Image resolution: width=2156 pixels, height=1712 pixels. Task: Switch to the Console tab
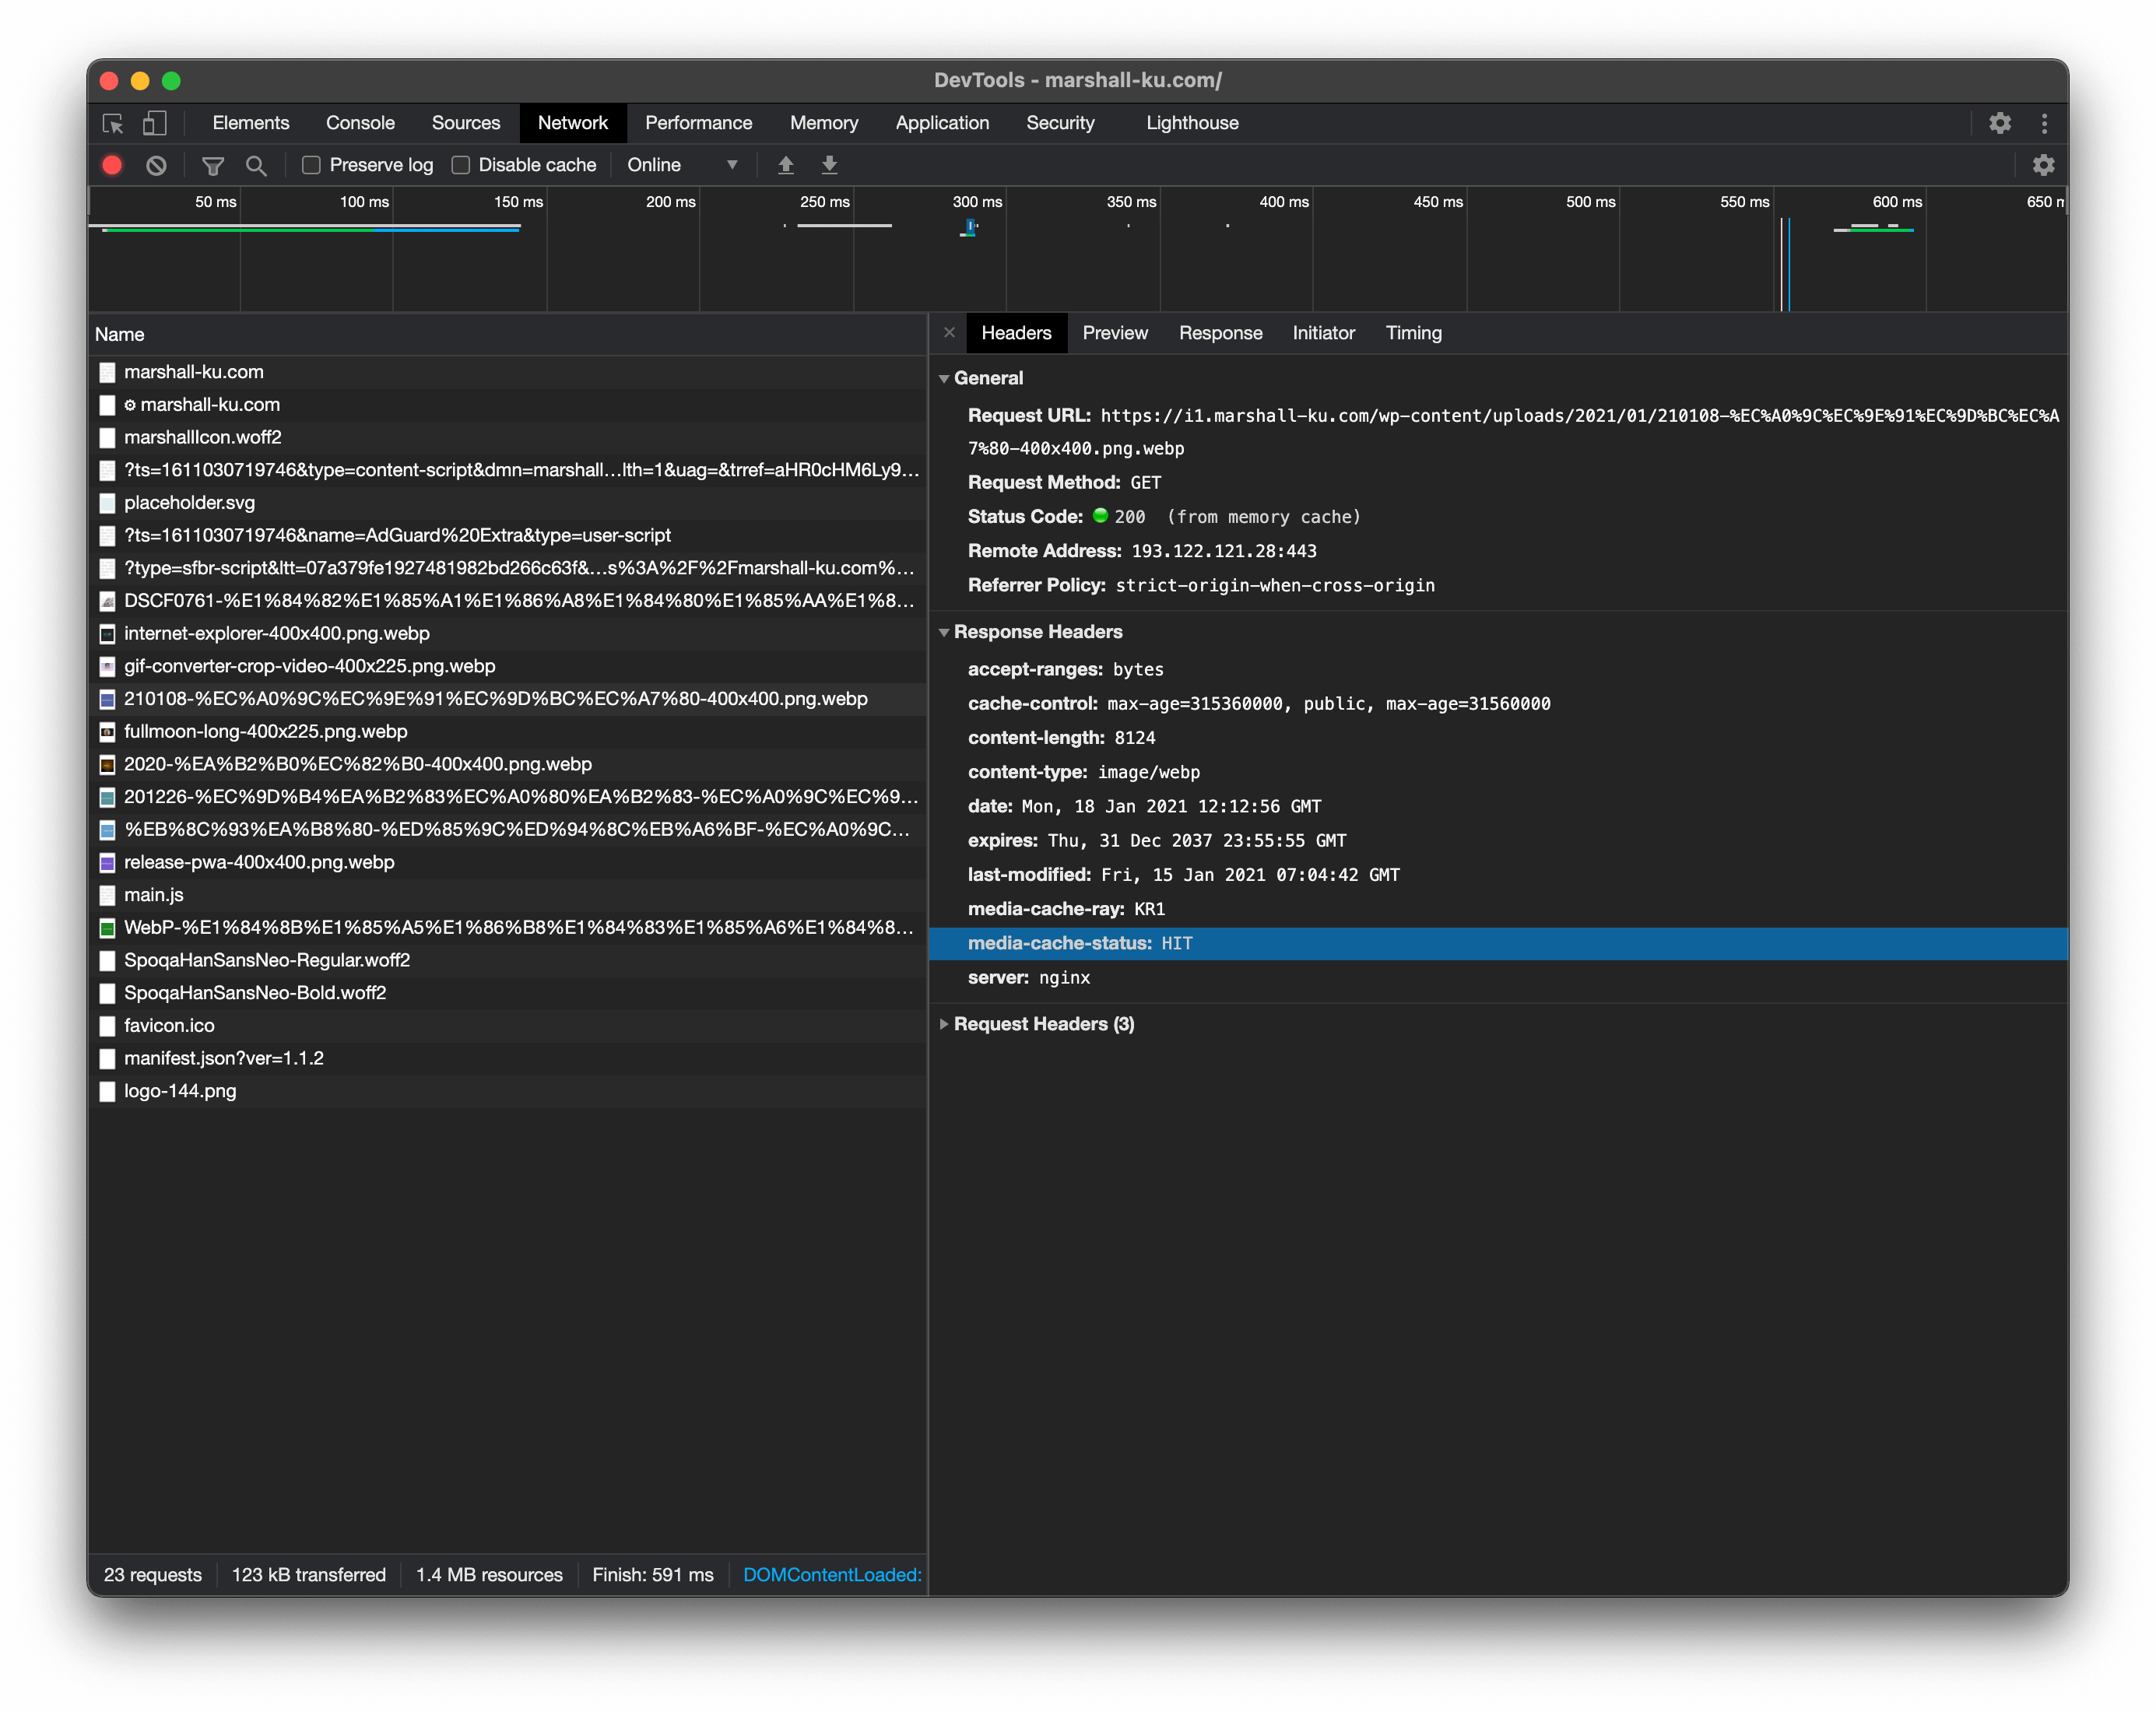[x=360, y=123]
